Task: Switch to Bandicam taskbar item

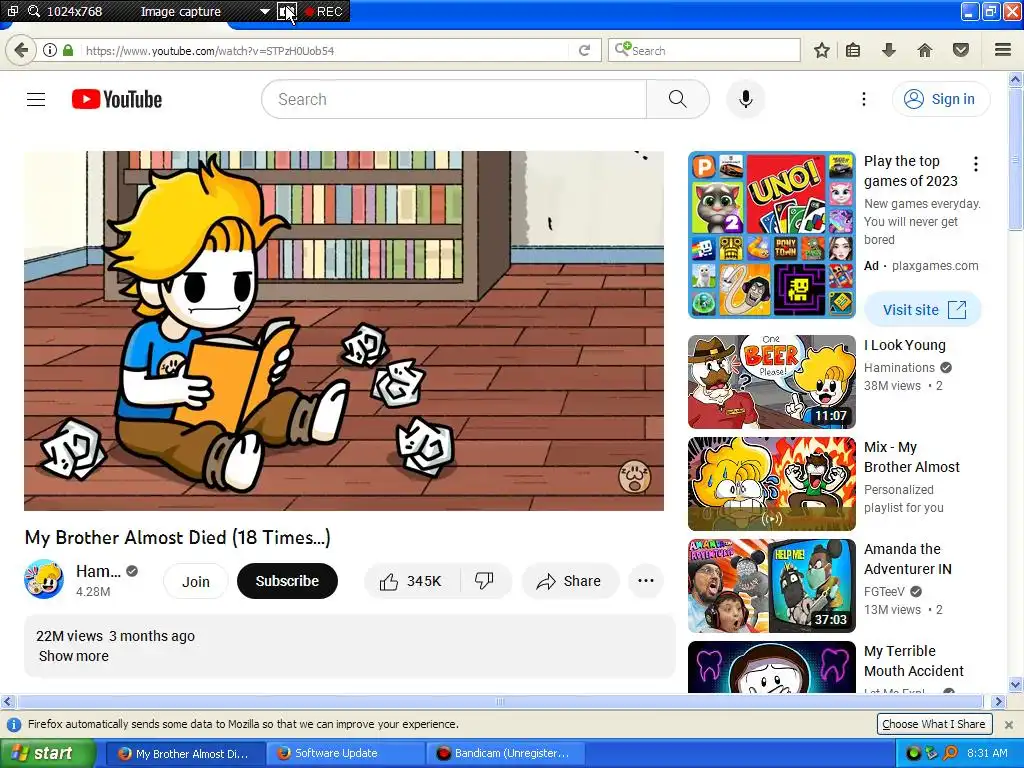Action: 505,753
